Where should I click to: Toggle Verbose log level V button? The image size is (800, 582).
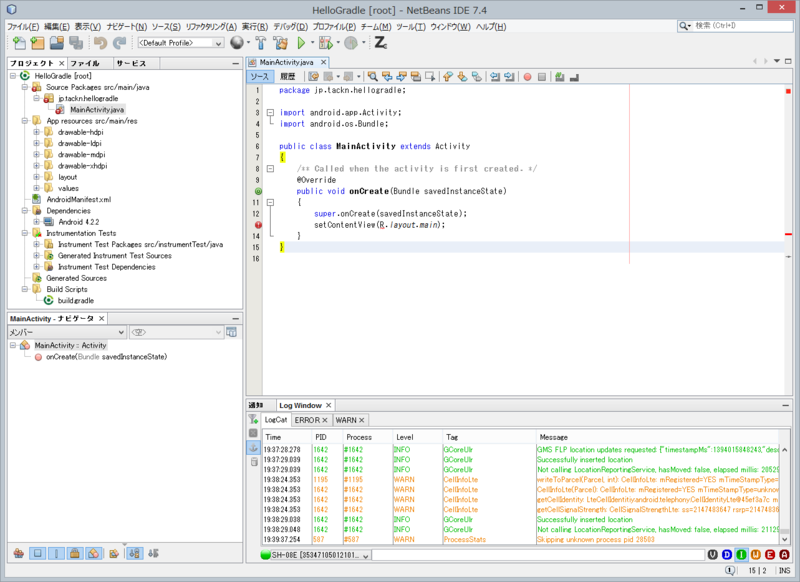coord(713,554)
